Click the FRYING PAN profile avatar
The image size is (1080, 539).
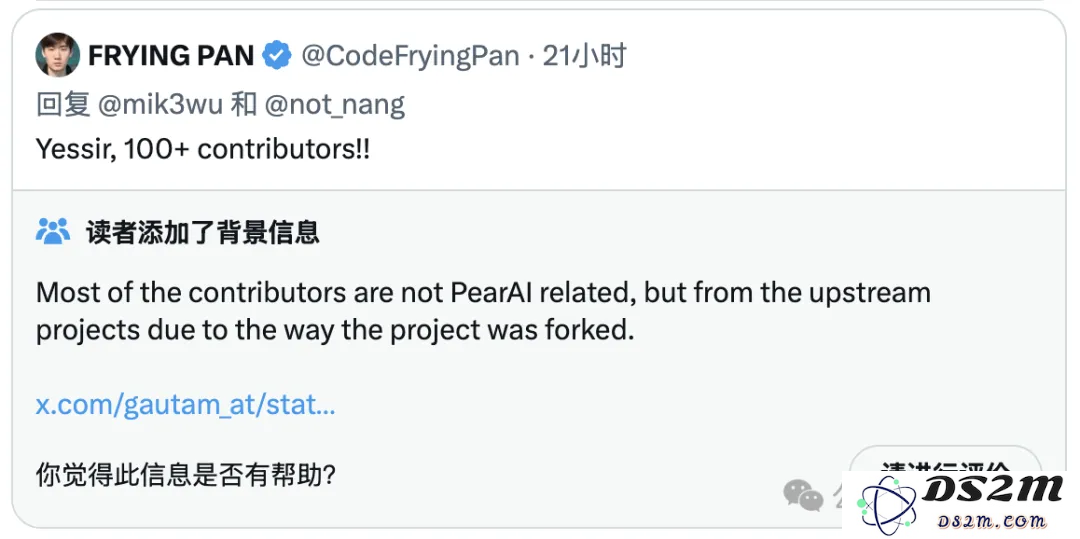(57, 55)
